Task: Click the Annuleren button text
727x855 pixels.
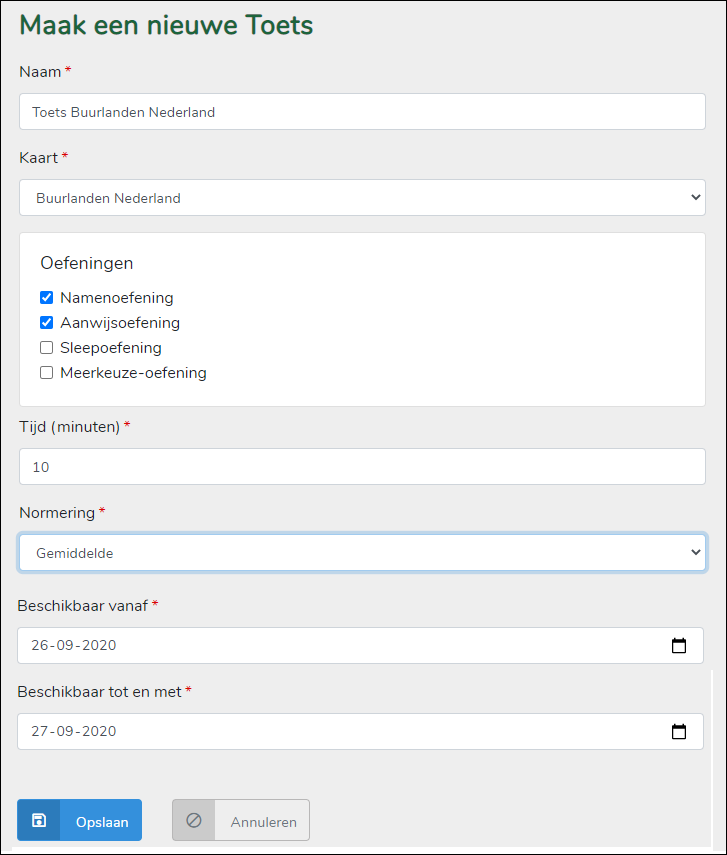Action: [263, 822]
